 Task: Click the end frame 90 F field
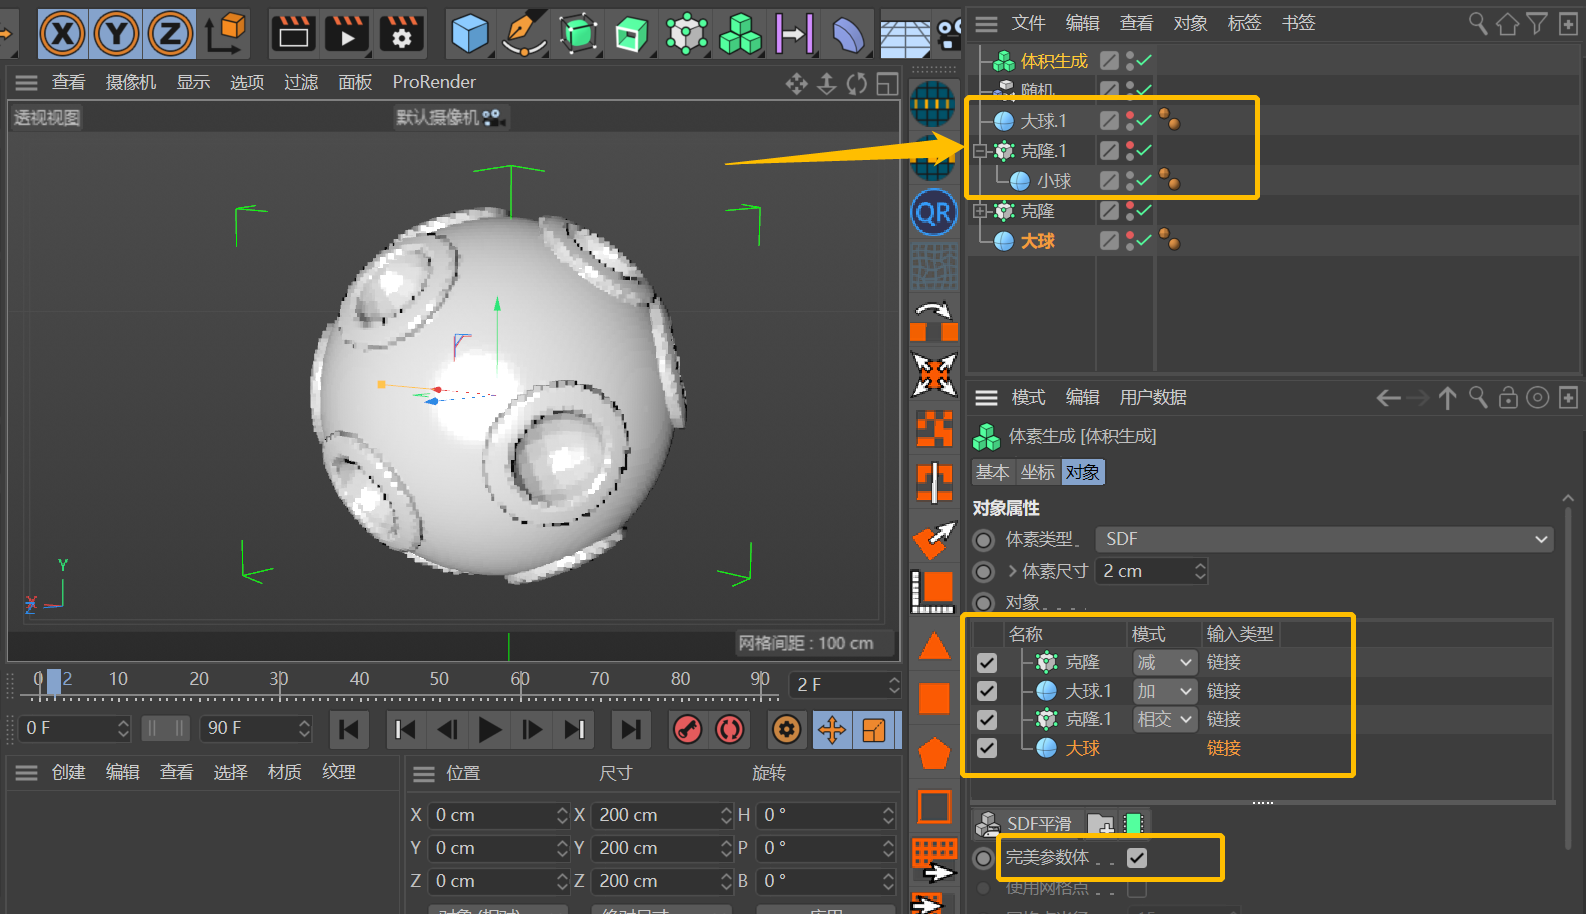point(257,728)
